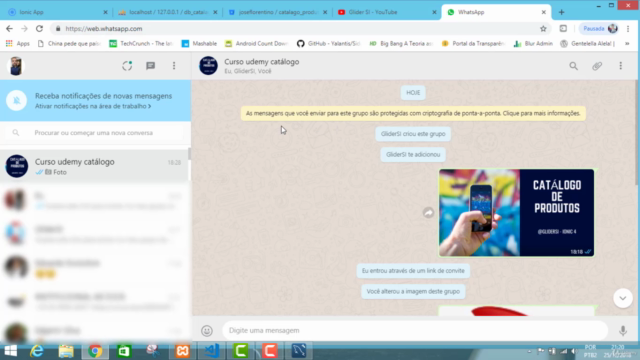640x360 pixels.
Task: Click the attach paperclip icon
Action: 597,66
